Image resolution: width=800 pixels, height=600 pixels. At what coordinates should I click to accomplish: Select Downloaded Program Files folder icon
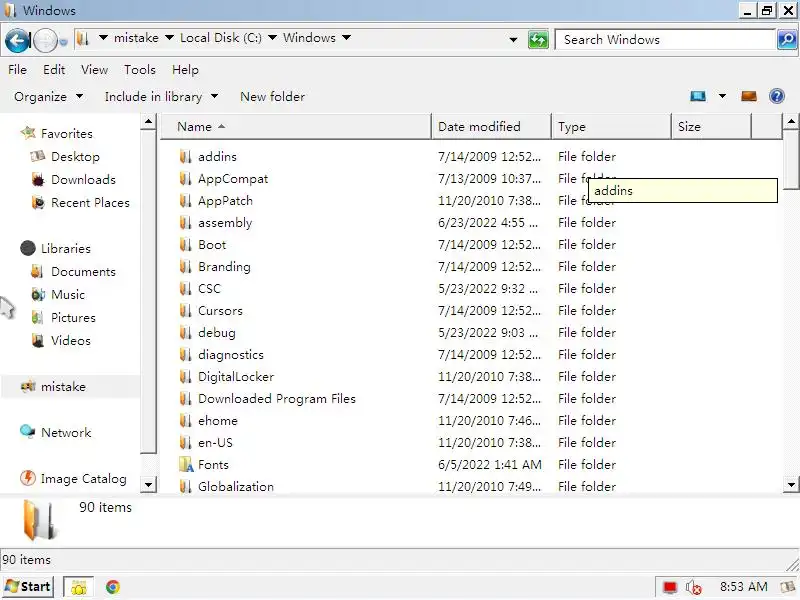tap(186, 398)
